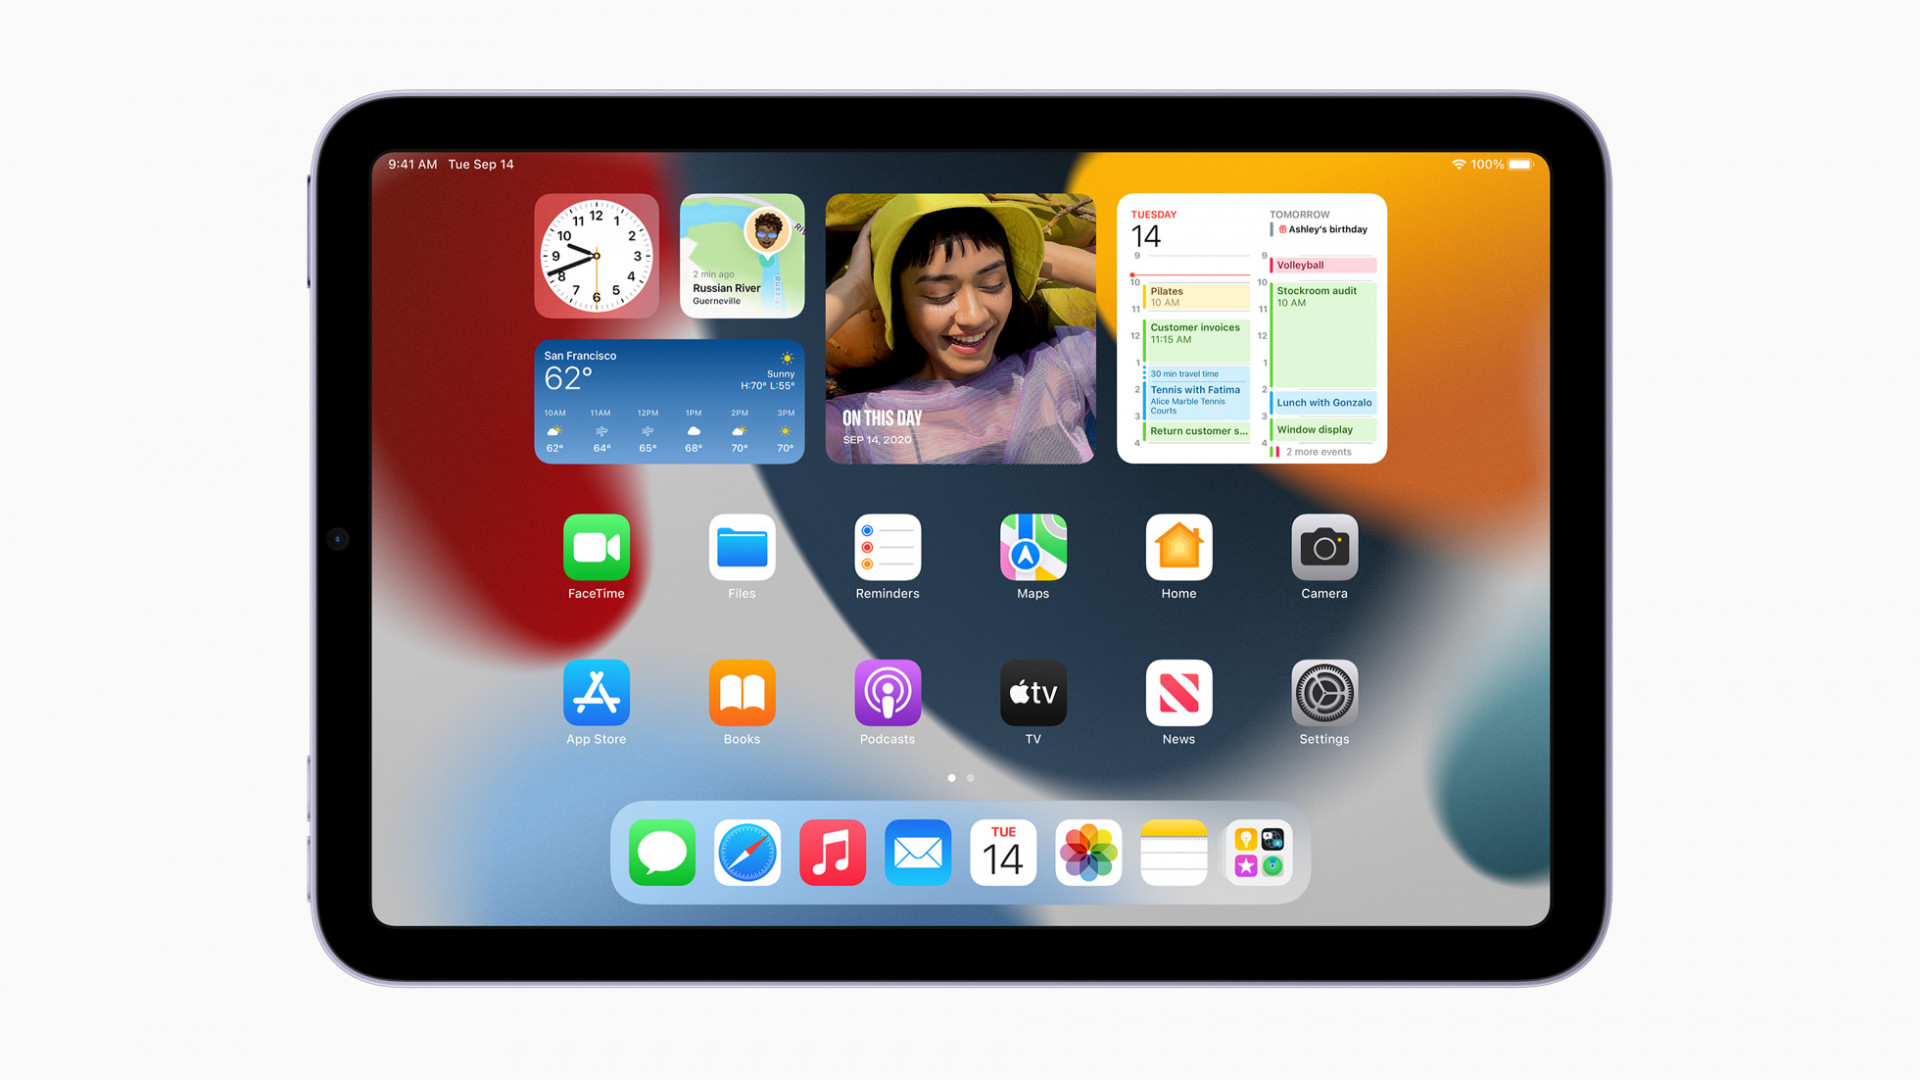
Task: Launch Safari browser
Action: coord(744,852)
